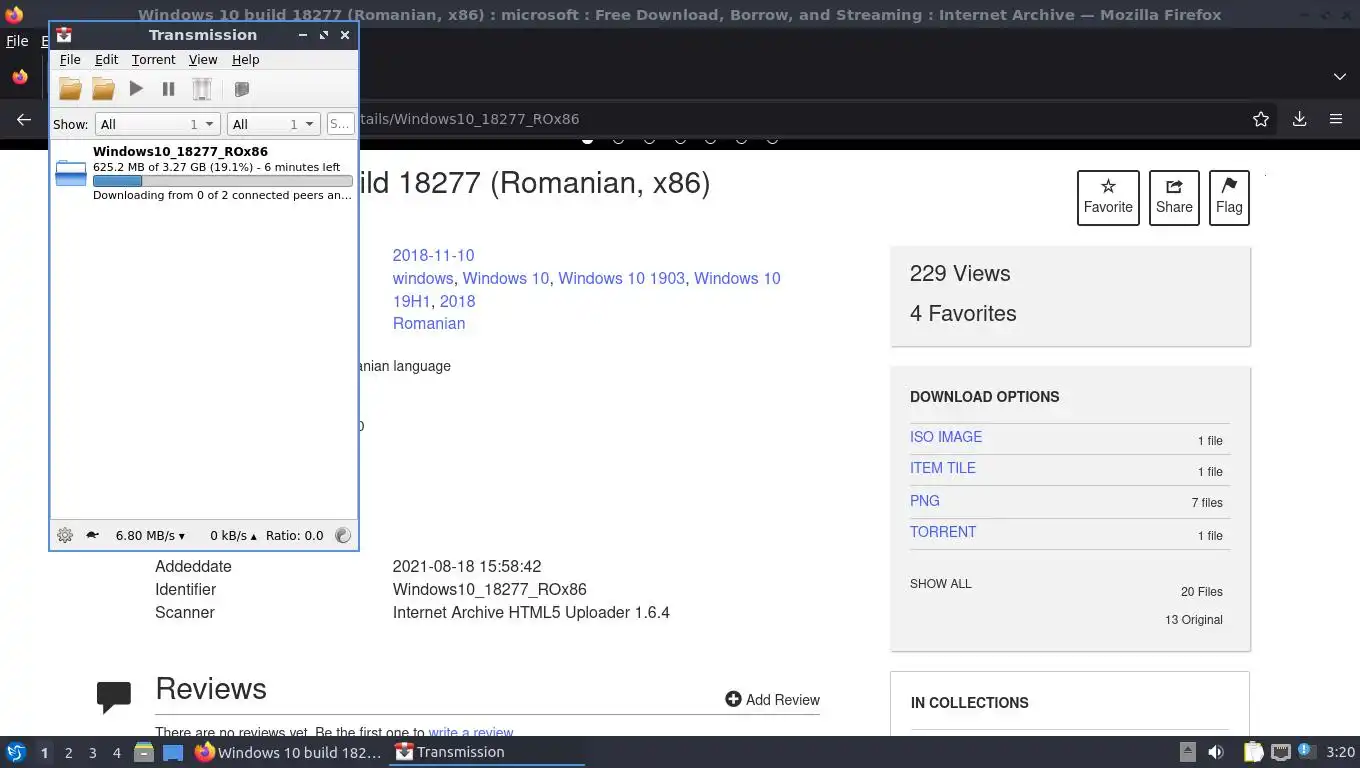Click the Reviews speech bubble icon
1360x768 pixels.
pos(114,697)
